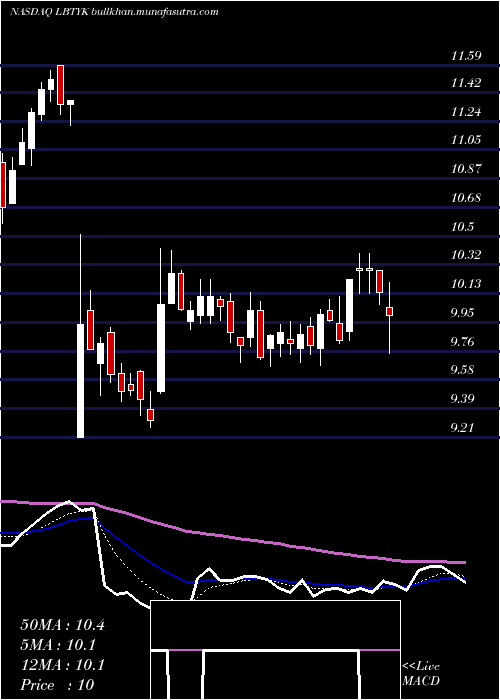Click the 10.68 price axis label
Viewport: 500px width, 700px height.
tap(466, 197)
